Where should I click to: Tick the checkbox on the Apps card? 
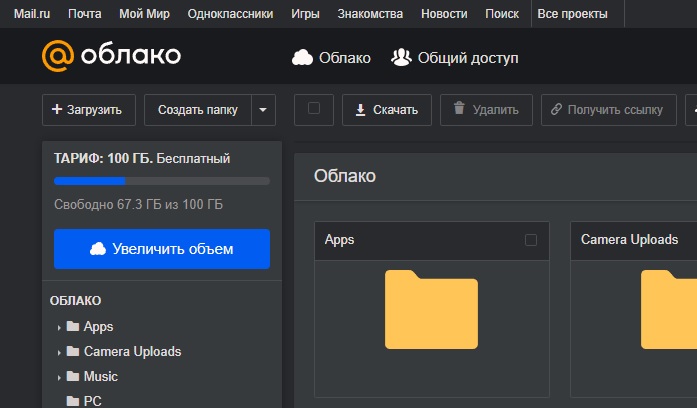tap(531, 240)
